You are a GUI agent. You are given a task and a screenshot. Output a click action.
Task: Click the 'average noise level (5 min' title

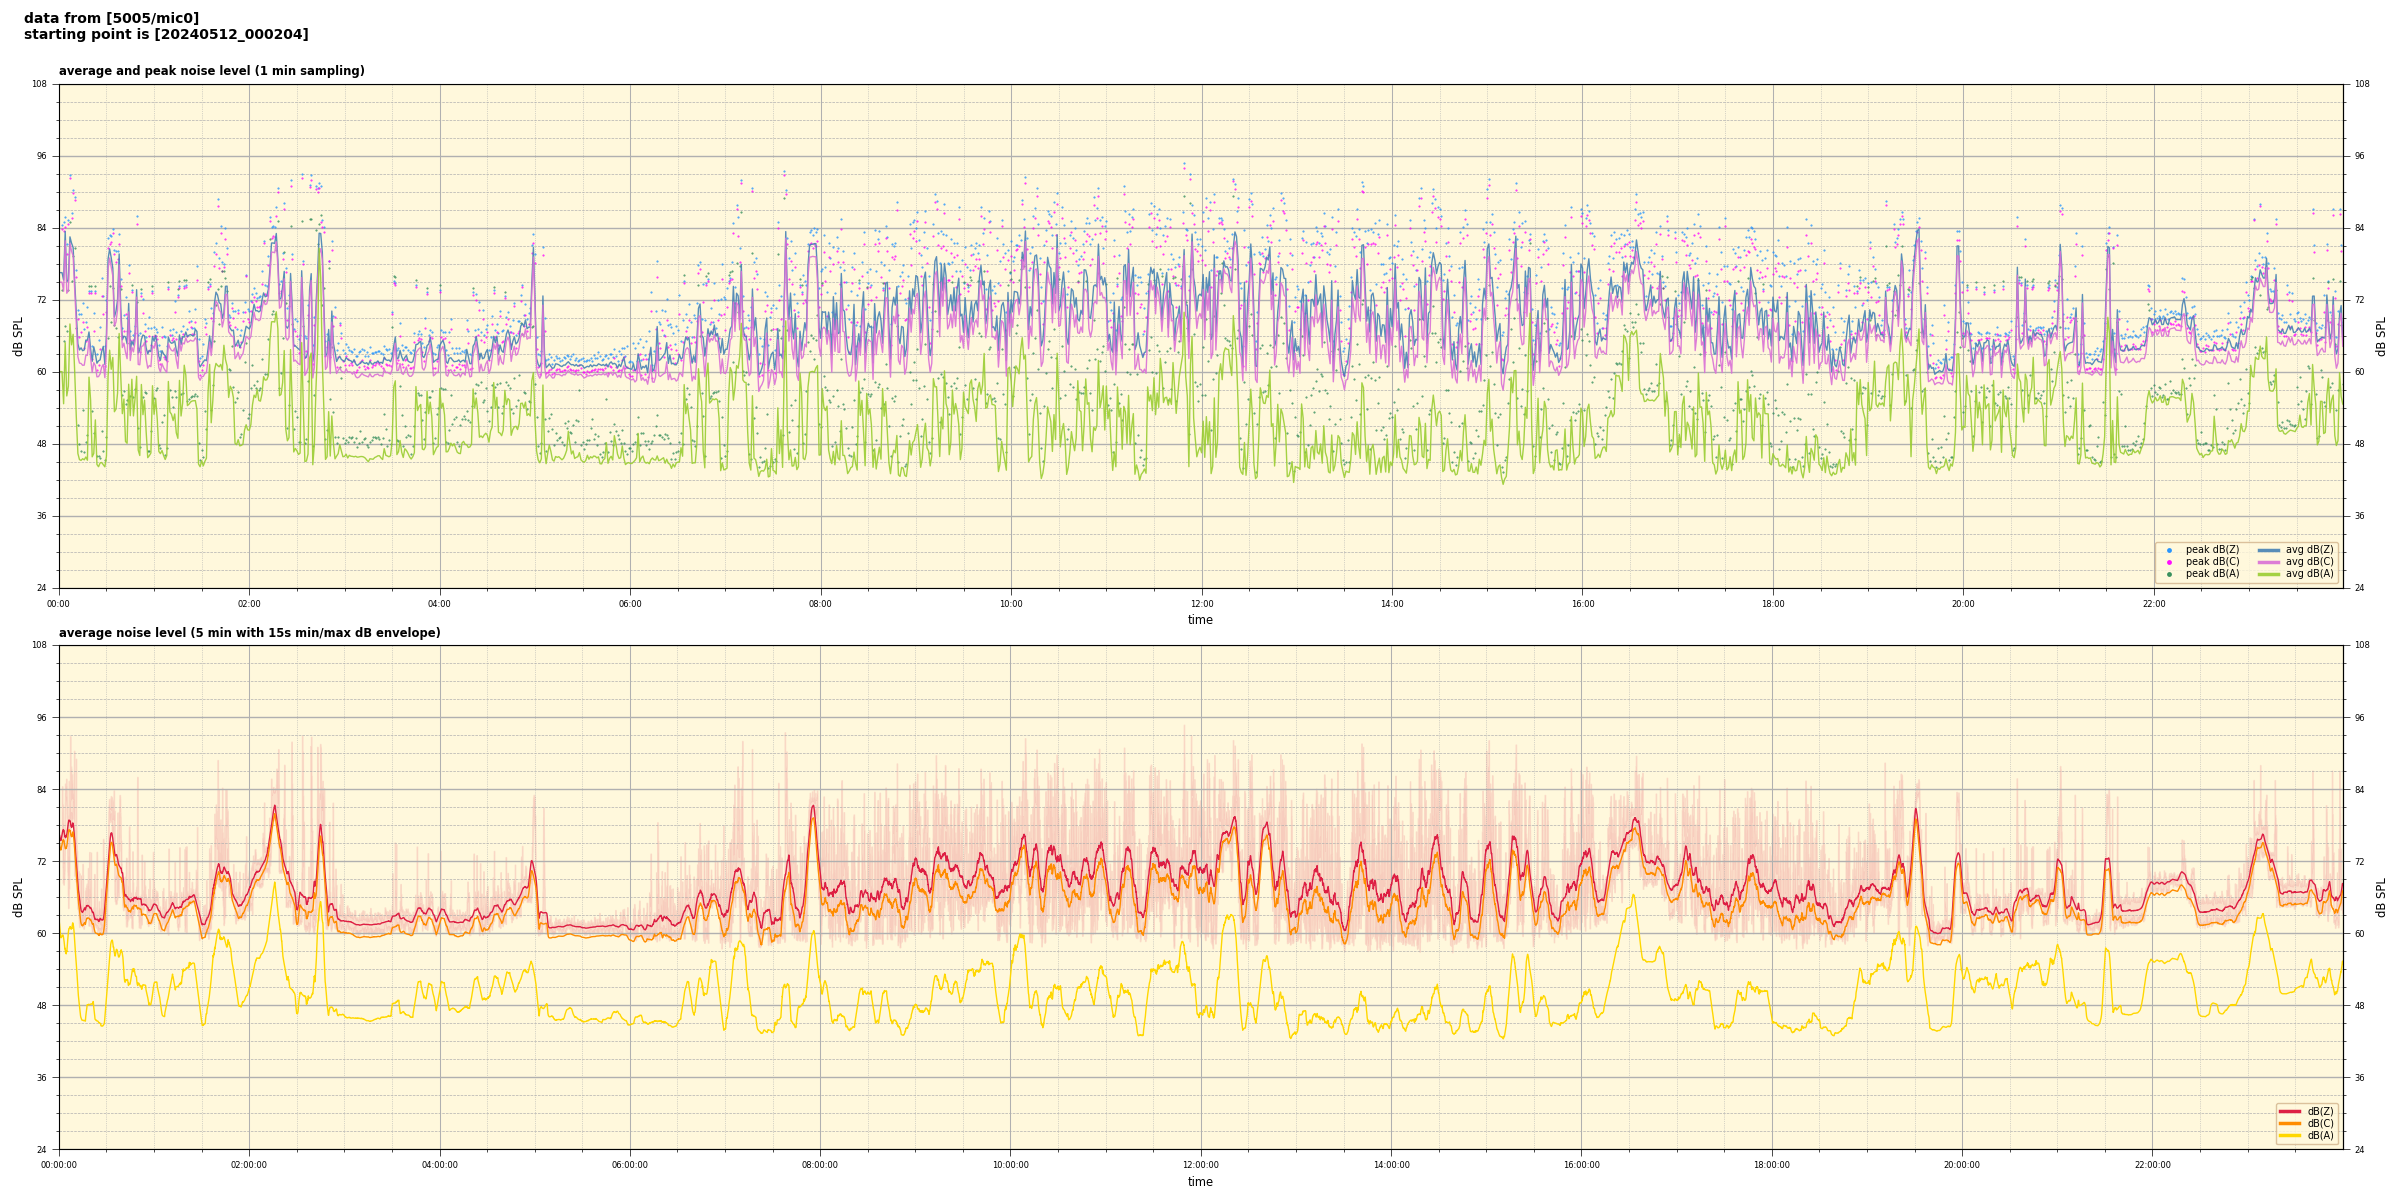(249, 633)
